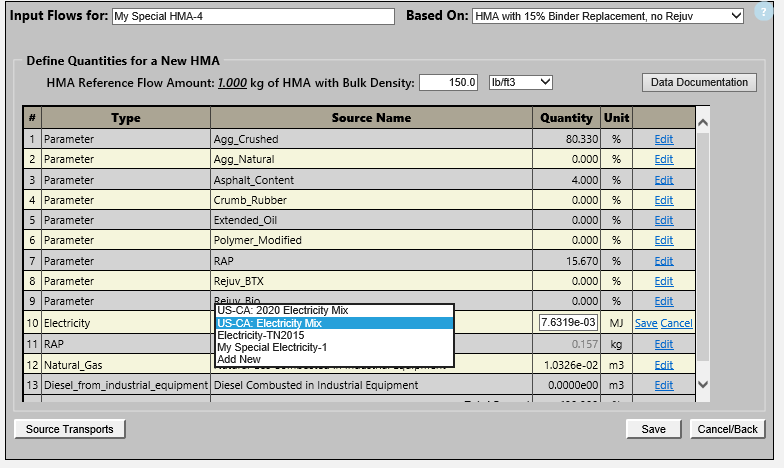Click Edit link for Asphalt_Content row
Screen dimensions: 784x468
[x=663, y=180]
